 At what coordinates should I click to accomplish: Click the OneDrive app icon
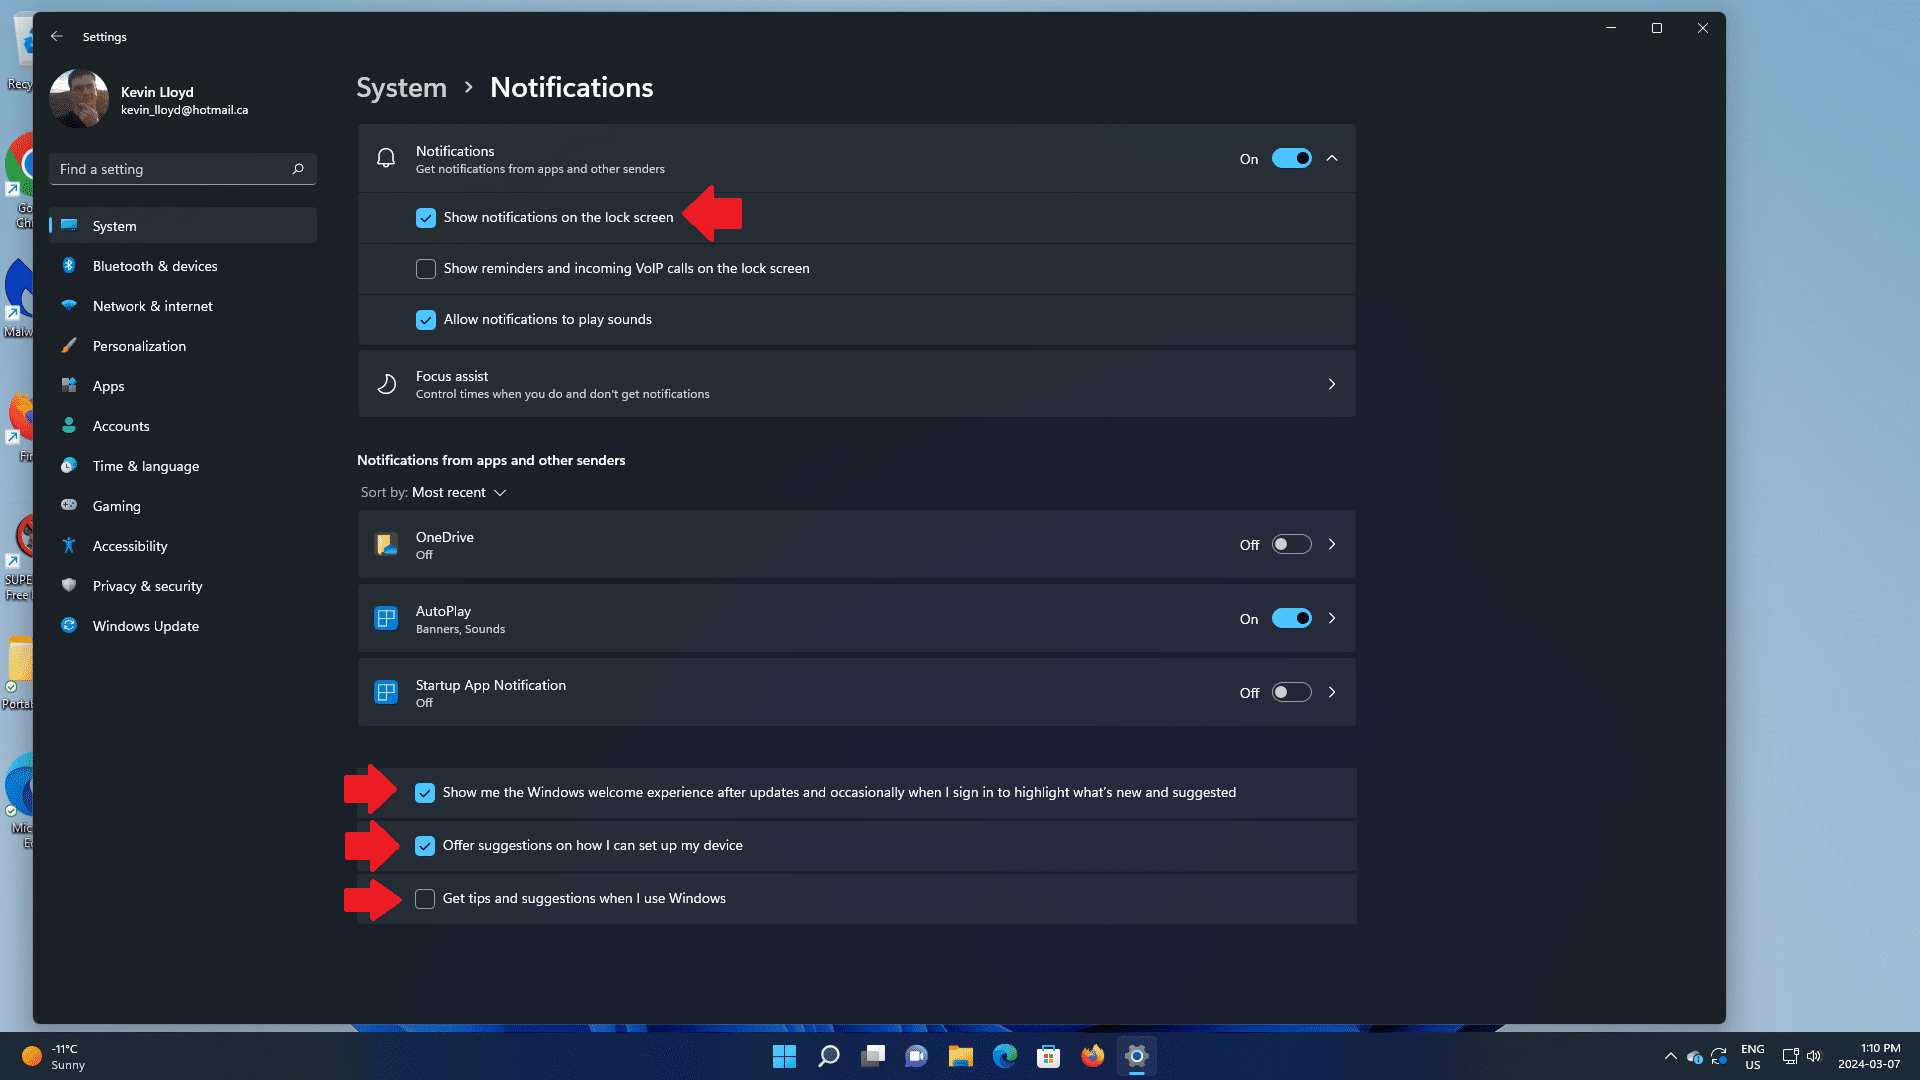386,544
